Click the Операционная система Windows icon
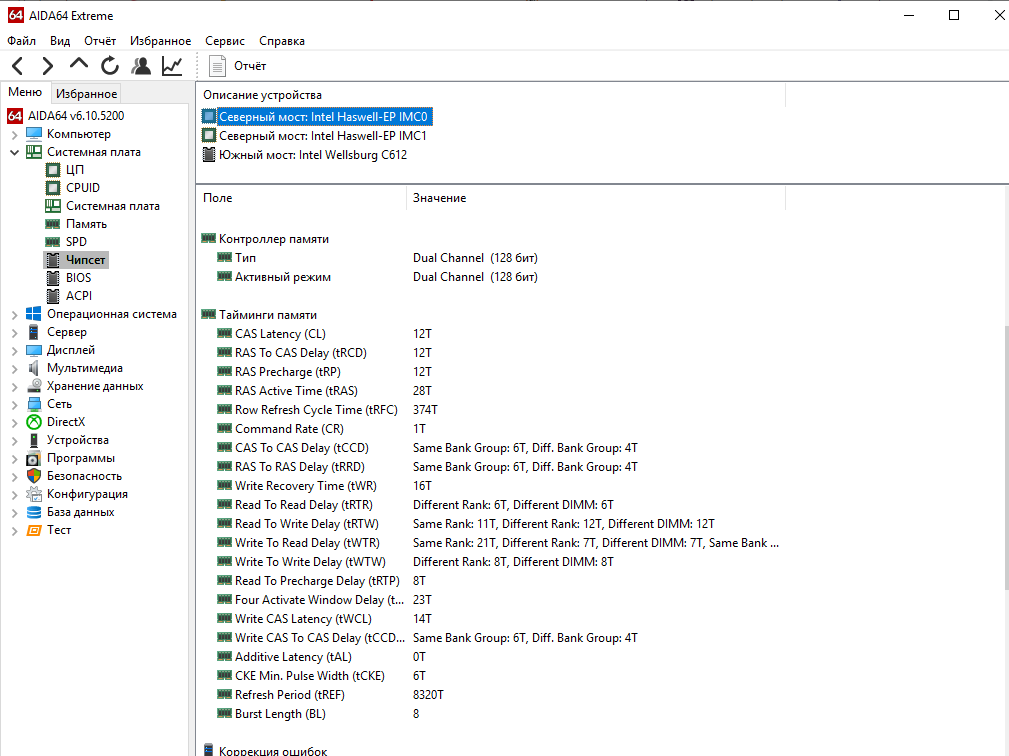This screenshot has height=756, width=1009. coord(33,314)
